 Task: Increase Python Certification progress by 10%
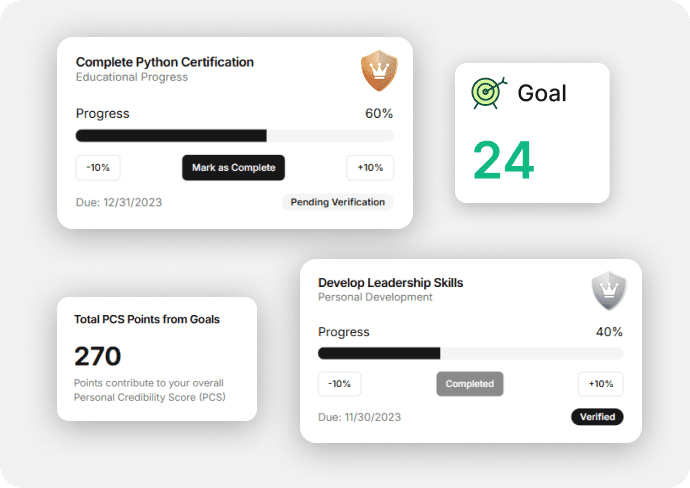point(370,168)
